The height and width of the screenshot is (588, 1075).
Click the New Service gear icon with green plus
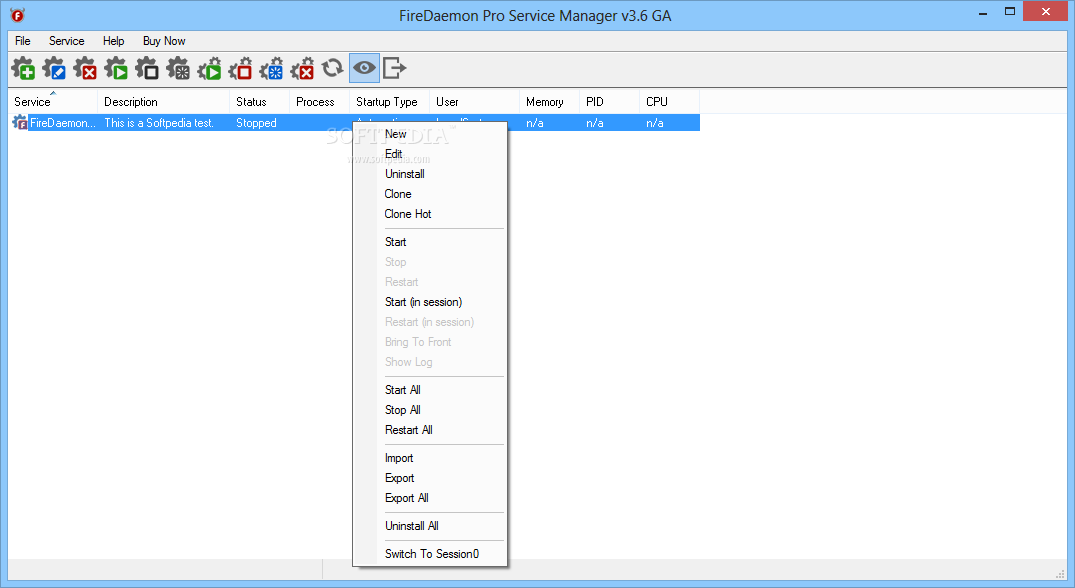pos(23,68)
